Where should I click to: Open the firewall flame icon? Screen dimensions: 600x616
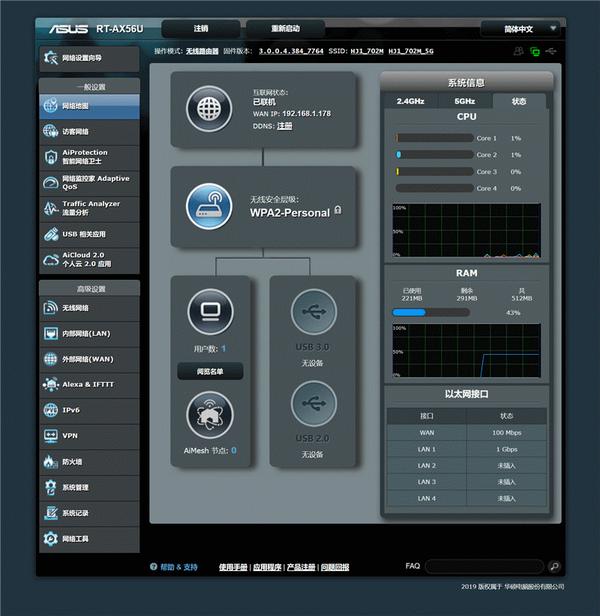[51, 462]
